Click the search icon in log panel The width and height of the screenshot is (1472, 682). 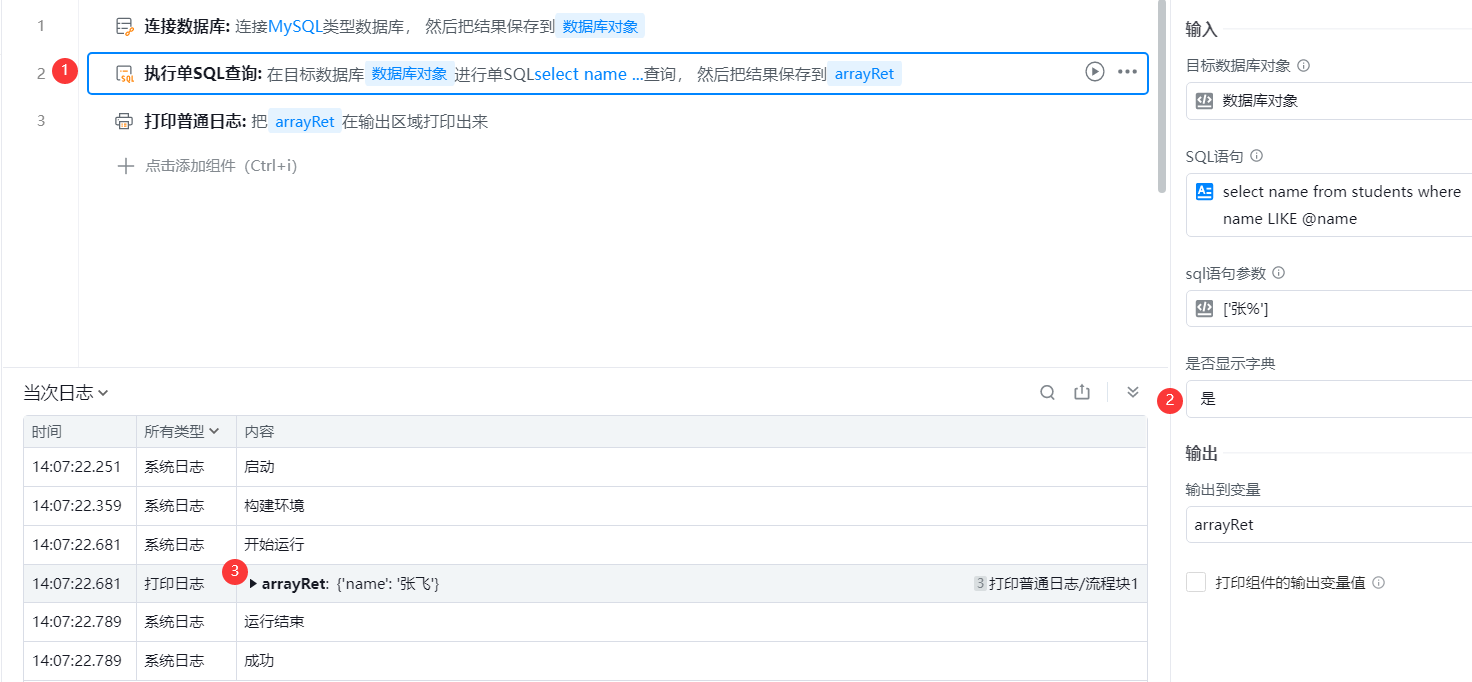(x=1047, y=393)
